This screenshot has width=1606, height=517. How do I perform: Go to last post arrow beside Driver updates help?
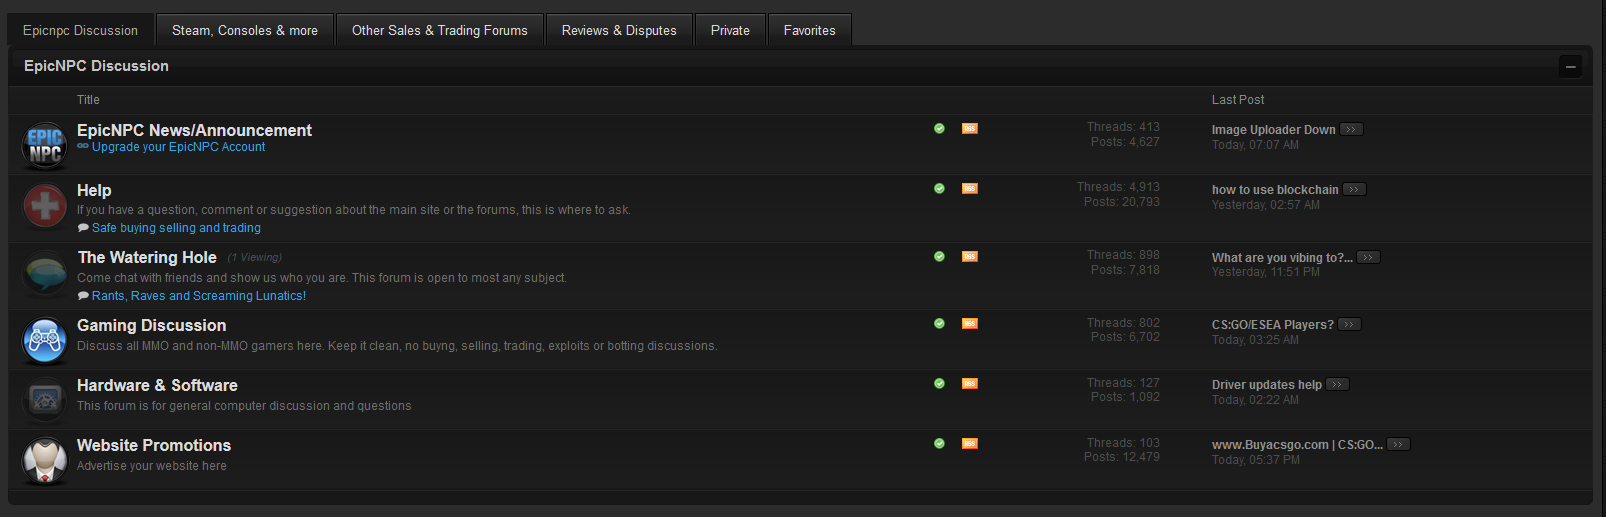[1338, 384]
